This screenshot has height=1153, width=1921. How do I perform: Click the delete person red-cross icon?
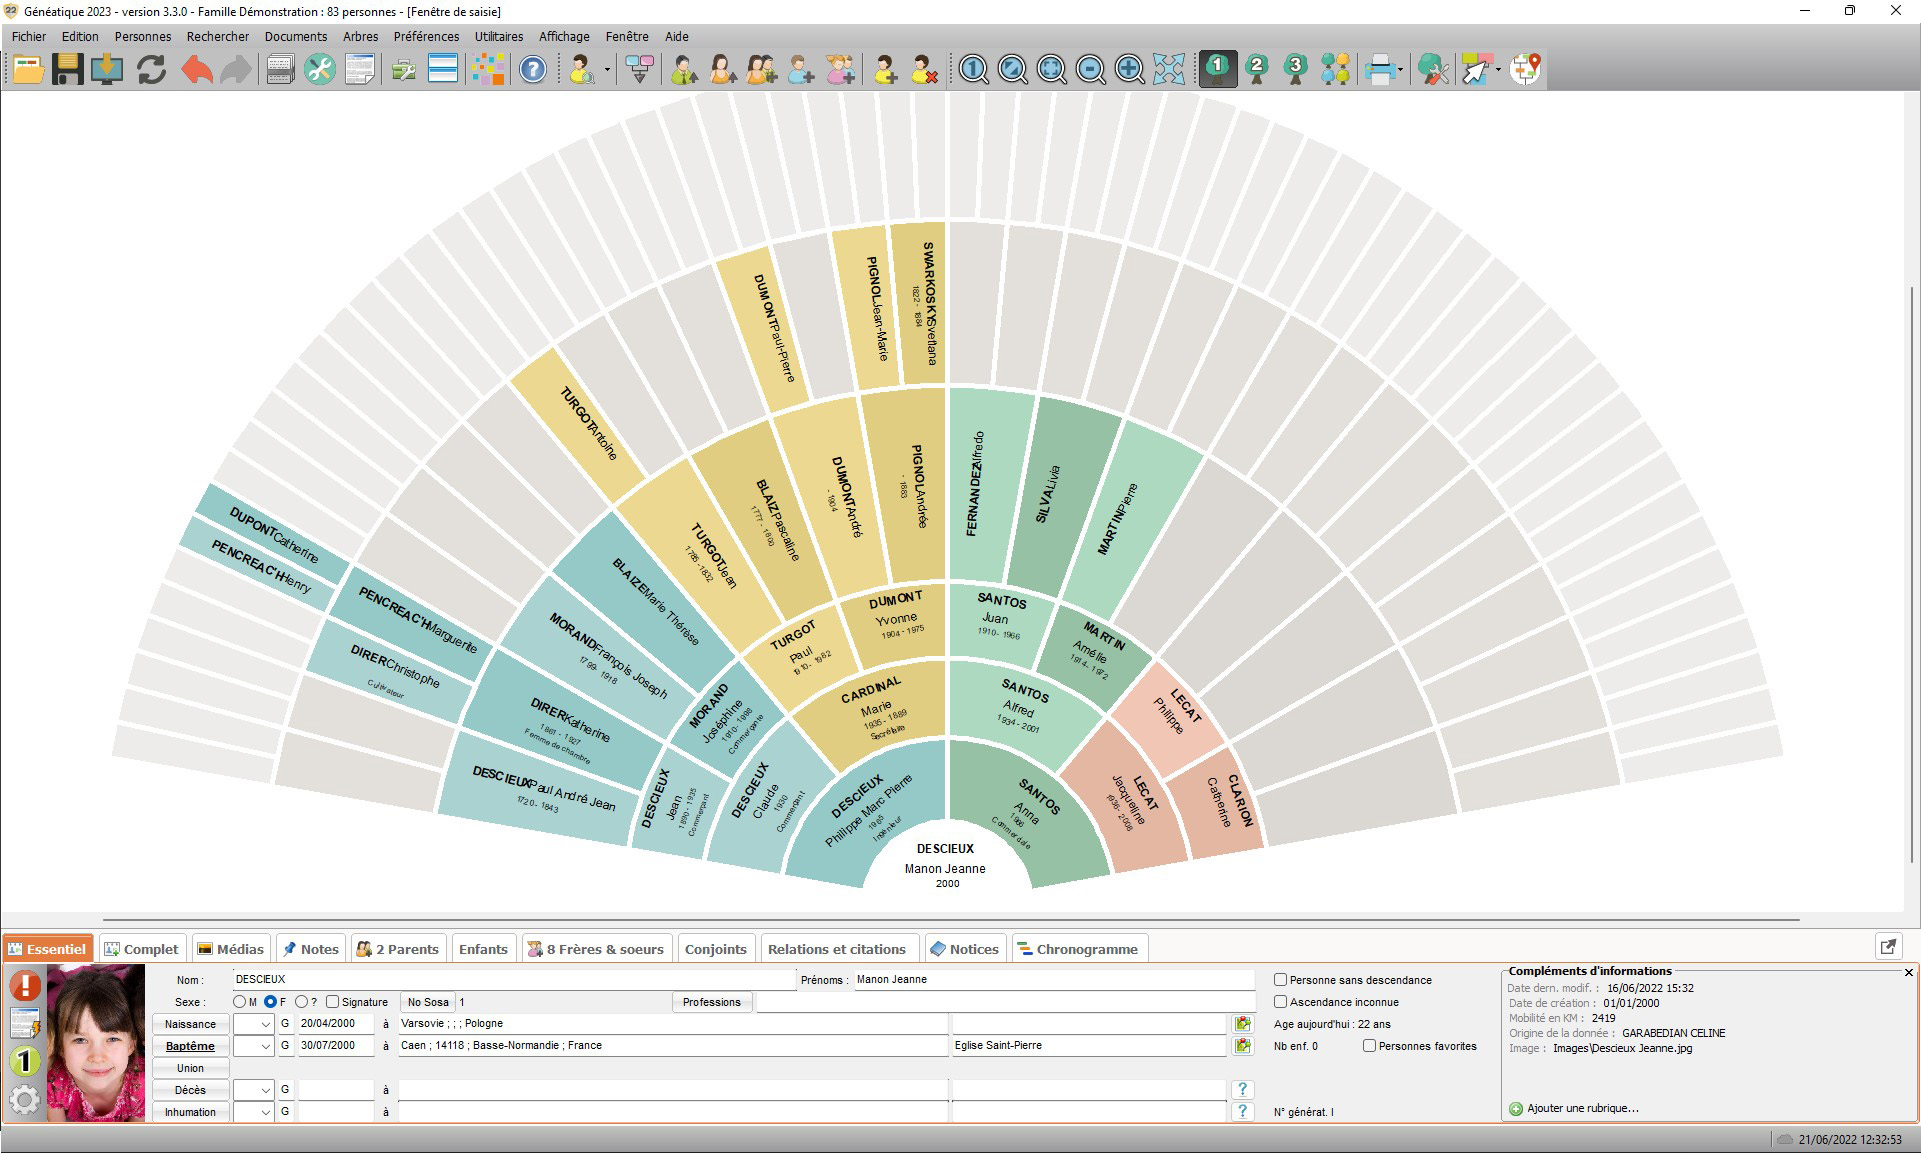click(x=924, y=69)
